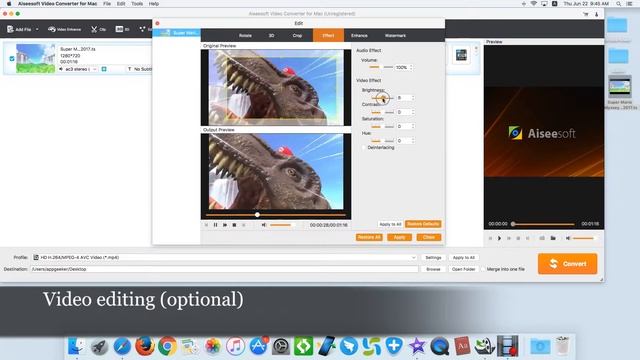Image resolution: width=640 pixels, height=360 pixels.
Task: Switch to the Enhance tab
Action: click(x=359, y=36)
